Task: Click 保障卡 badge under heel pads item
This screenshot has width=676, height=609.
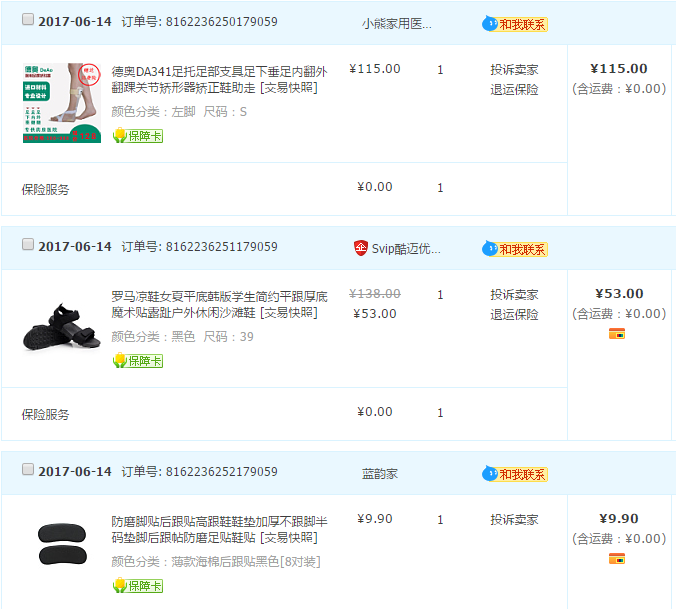Action: pyautogui.click(x=137, y=586)
